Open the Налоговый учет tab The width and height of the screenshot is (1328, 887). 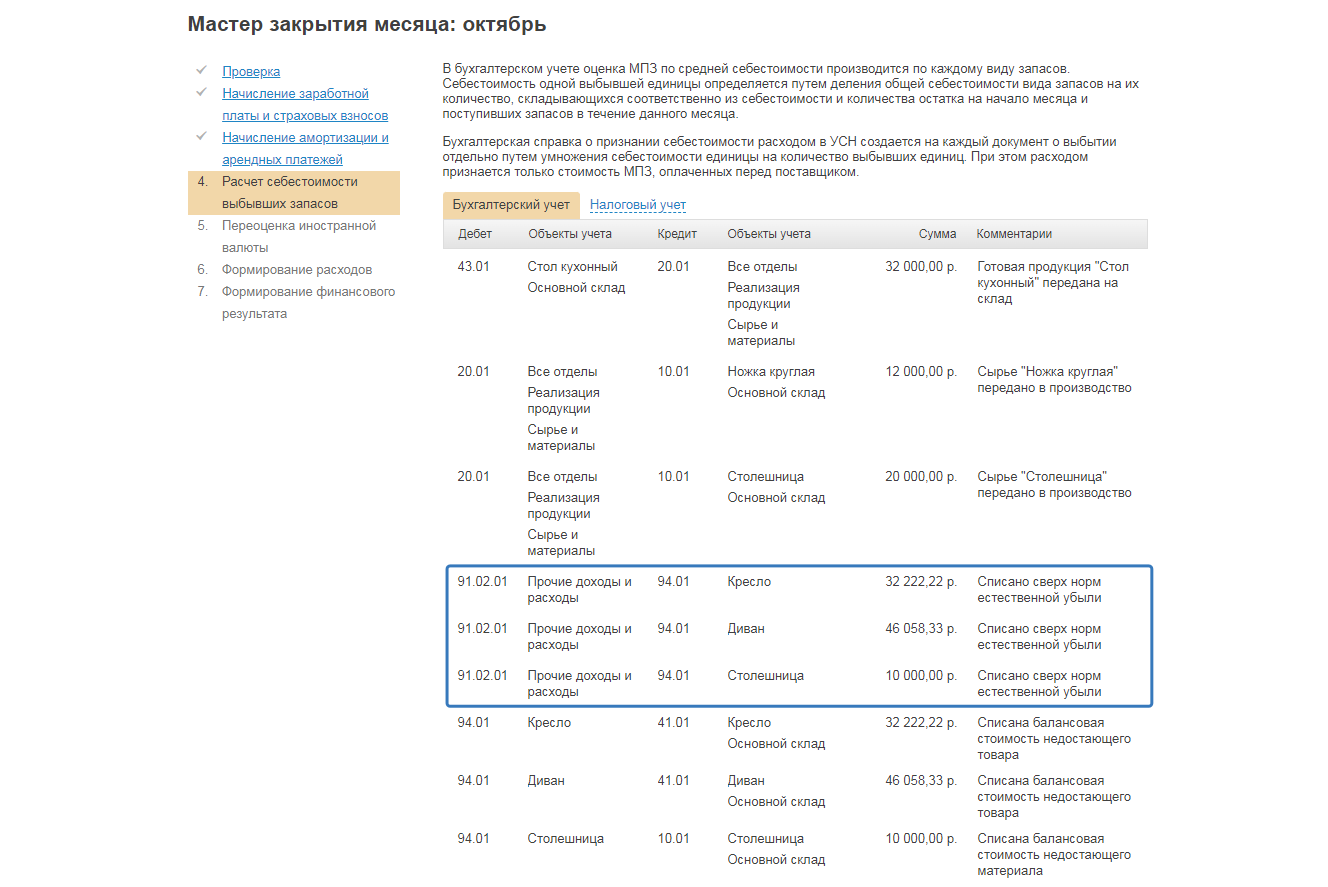(638, 205)
